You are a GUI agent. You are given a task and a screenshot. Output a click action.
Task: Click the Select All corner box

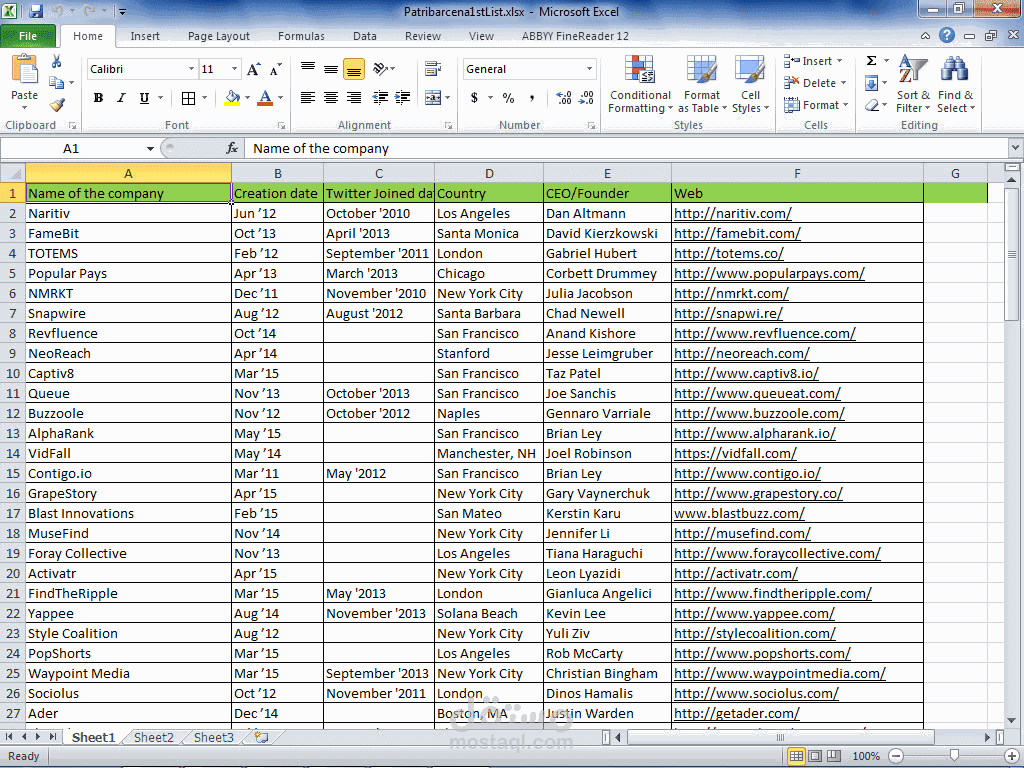coord(12,173)
